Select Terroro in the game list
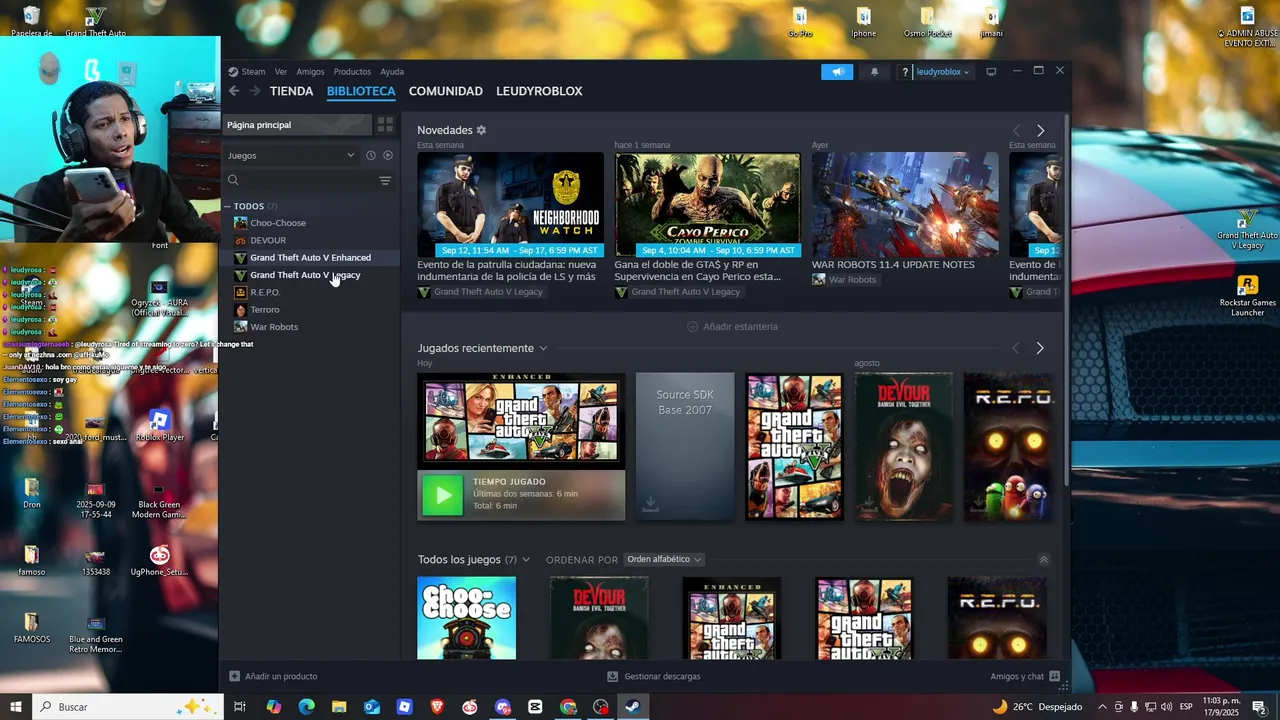This screenshot has width=1280, height=720. (265, 310)
